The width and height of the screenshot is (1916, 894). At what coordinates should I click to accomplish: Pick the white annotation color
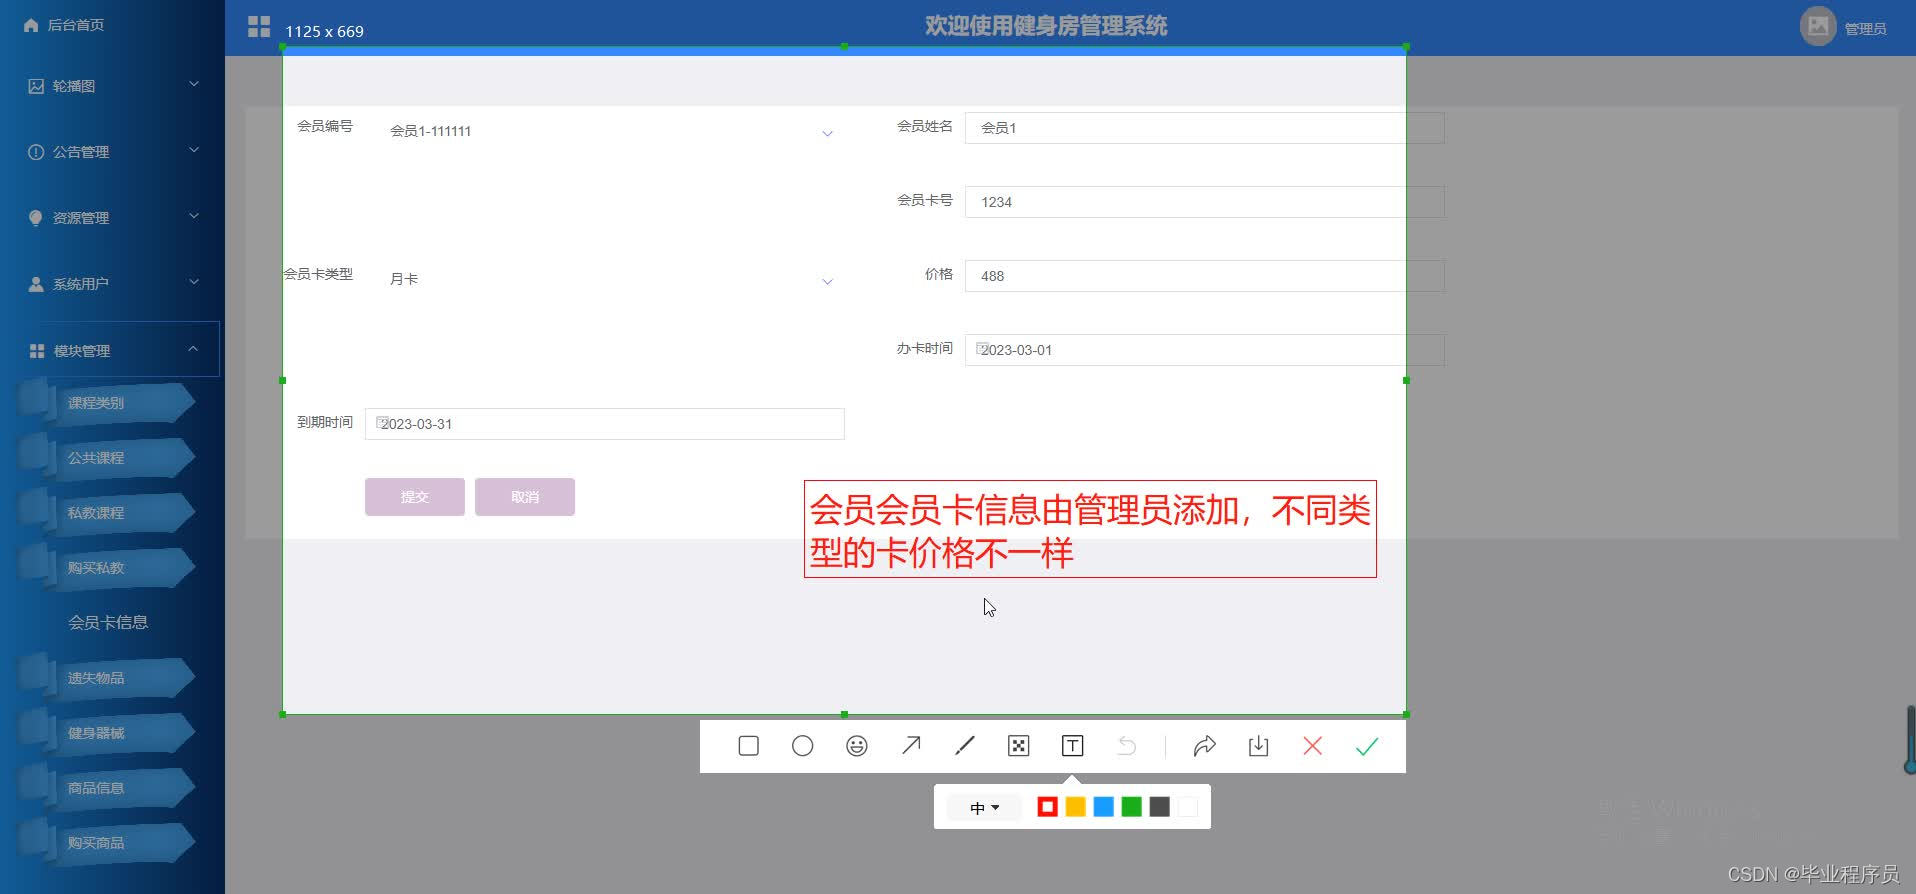(1187, 807)
